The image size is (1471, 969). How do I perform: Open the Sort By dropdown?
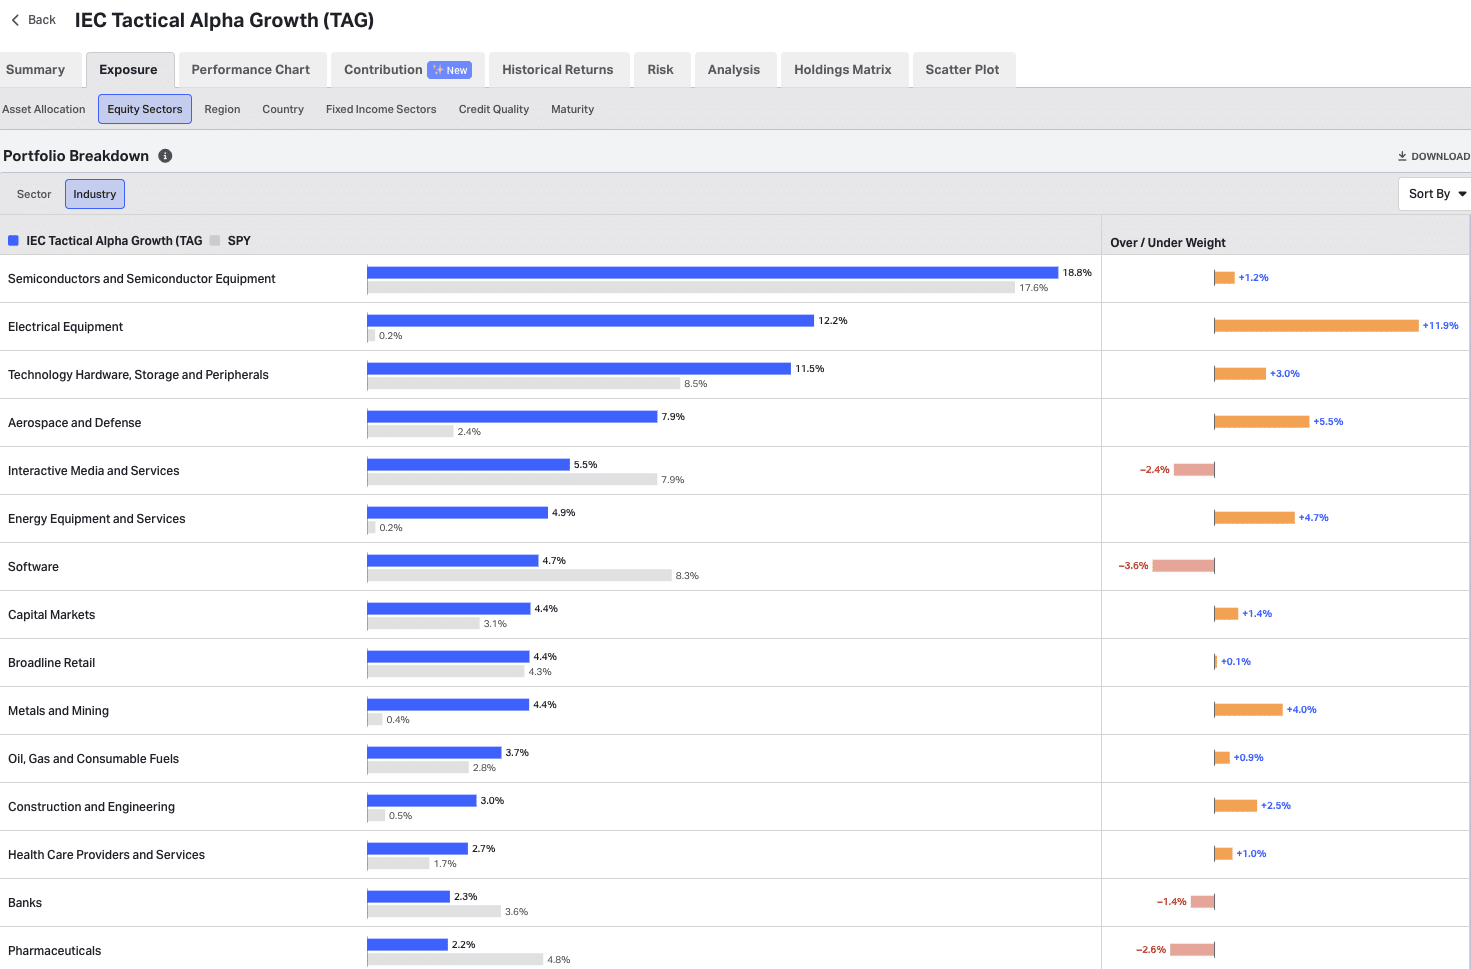1435,194
